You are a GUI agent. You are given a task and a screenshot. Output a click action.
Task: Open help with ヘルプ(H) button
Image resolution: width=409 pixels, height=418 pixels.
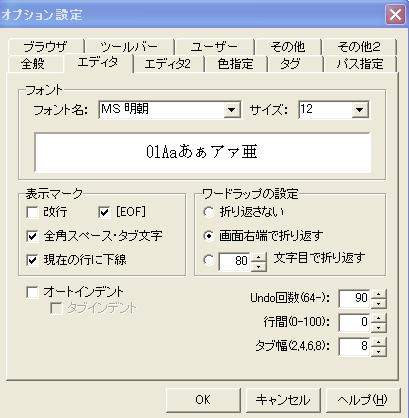[363, 400]
